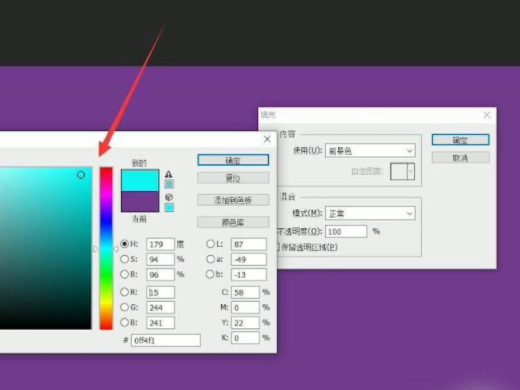Open the 使用 contents dropdown showing 前景色

370,151
